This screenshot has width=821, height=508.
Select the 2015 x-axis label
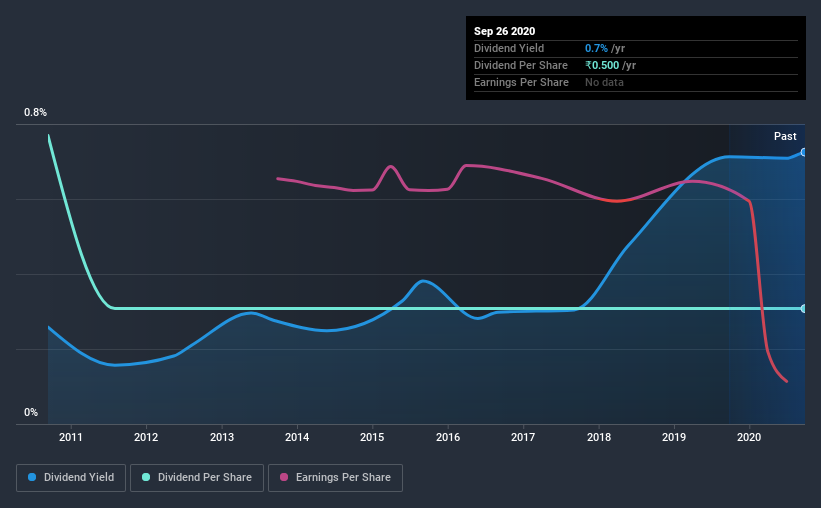click(x=372, y=437)
